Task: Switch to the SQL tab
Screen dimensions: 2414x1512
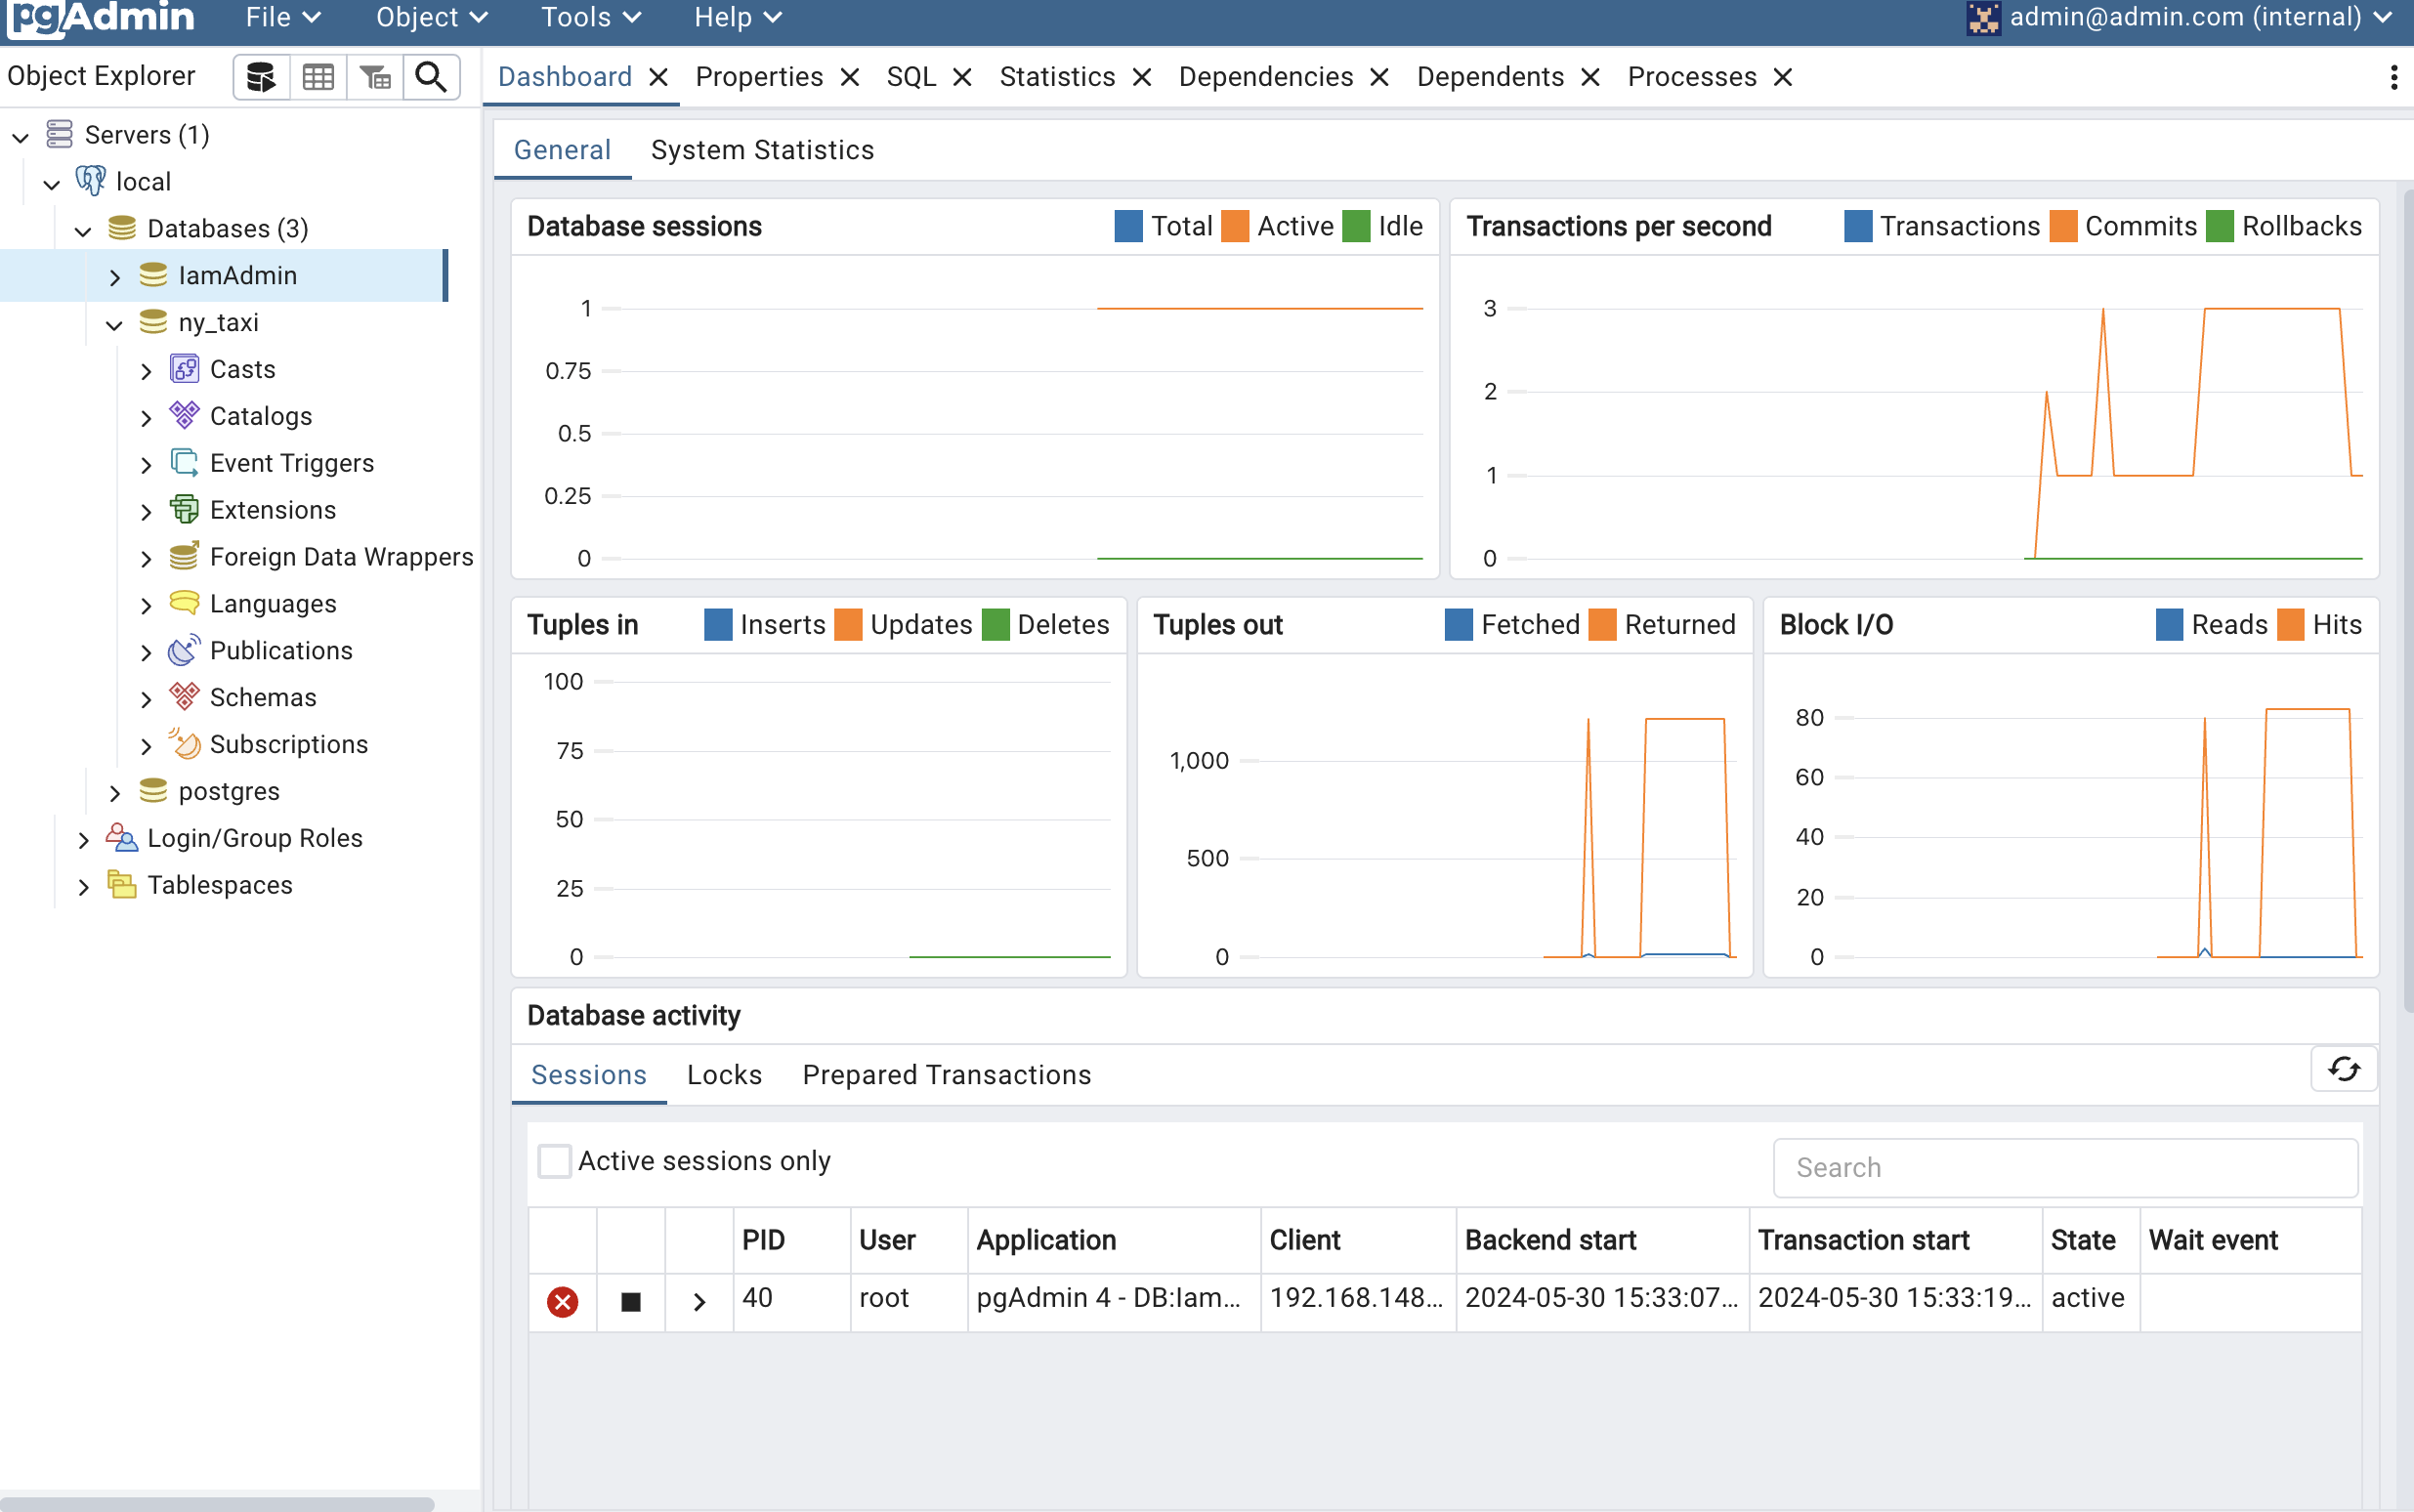Action: [x=911, y=77]
